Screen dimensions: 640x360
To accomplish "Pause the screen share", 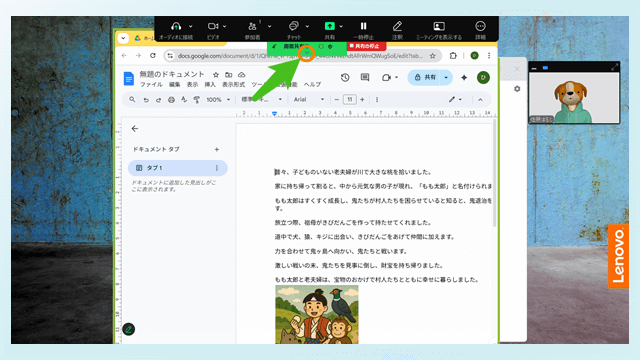I will coord(363,26).
